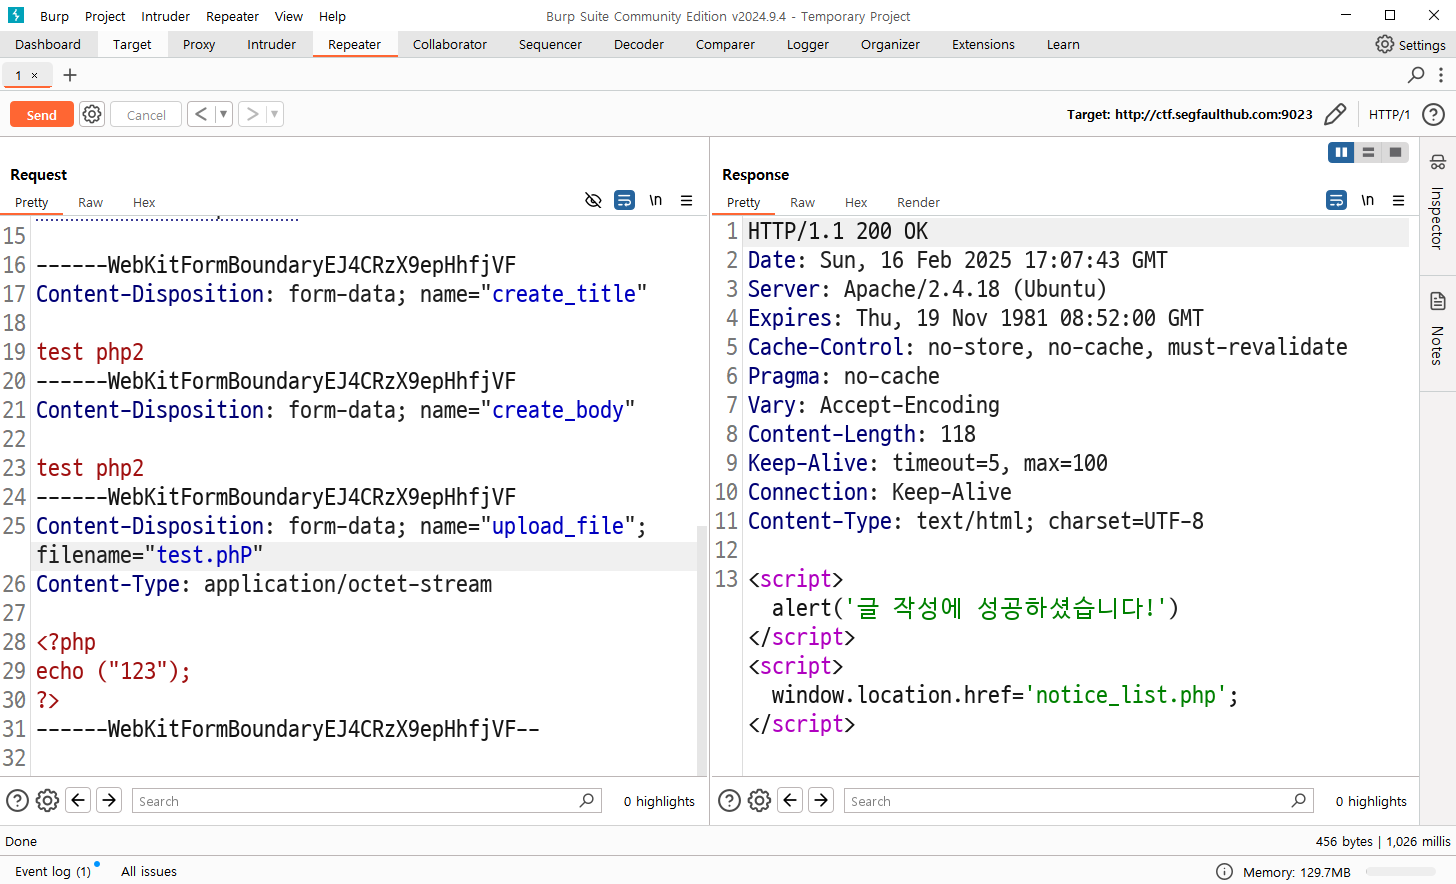This screenshot has height=884, width=1456.
Task: Edit the target with the pencil icon
Action: click(x=1335, y=114)
